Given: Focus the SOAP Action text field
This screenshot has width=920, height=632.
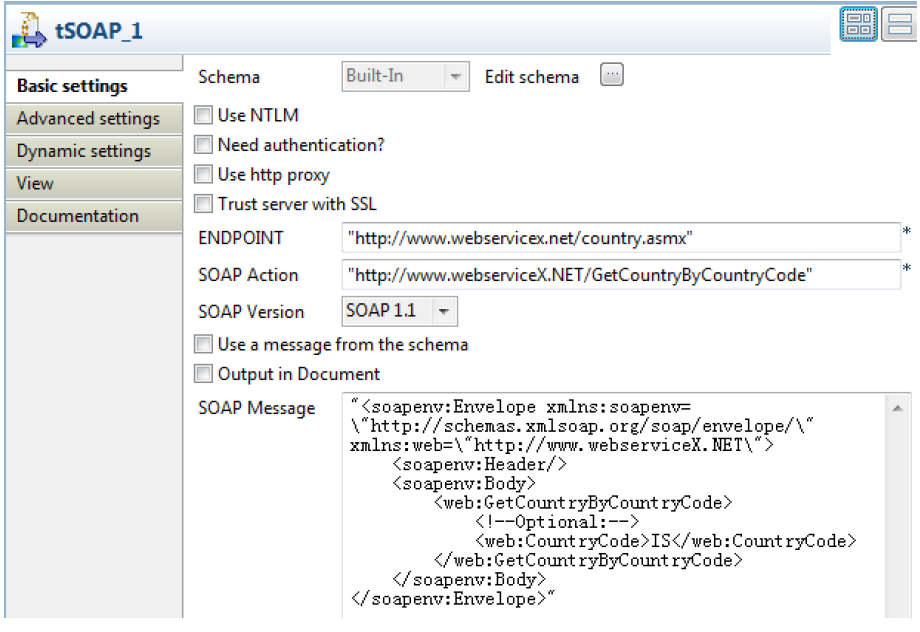Looking at the screenshot, I should [619, 275].
